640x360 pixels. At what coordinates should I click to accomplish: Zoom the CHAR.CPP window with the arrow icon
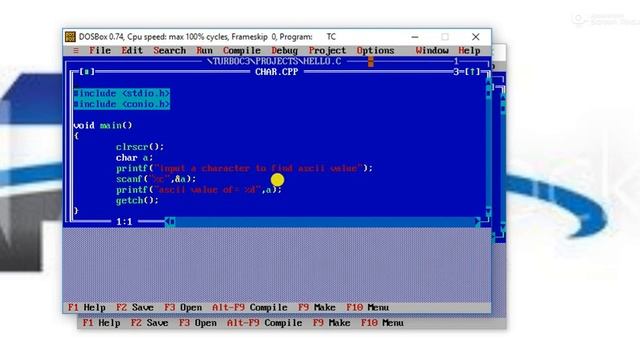(473, 72)
